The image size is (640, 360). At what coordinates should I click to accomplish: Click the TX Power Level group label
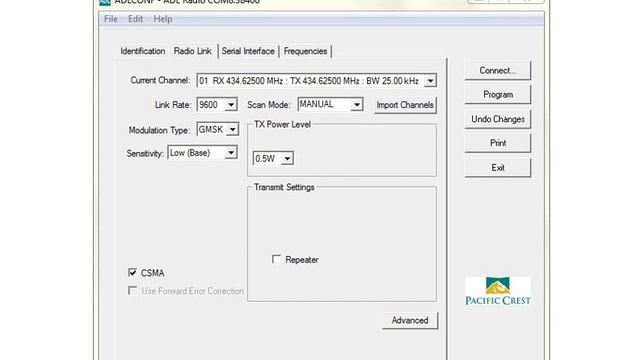tap(282, 124)
